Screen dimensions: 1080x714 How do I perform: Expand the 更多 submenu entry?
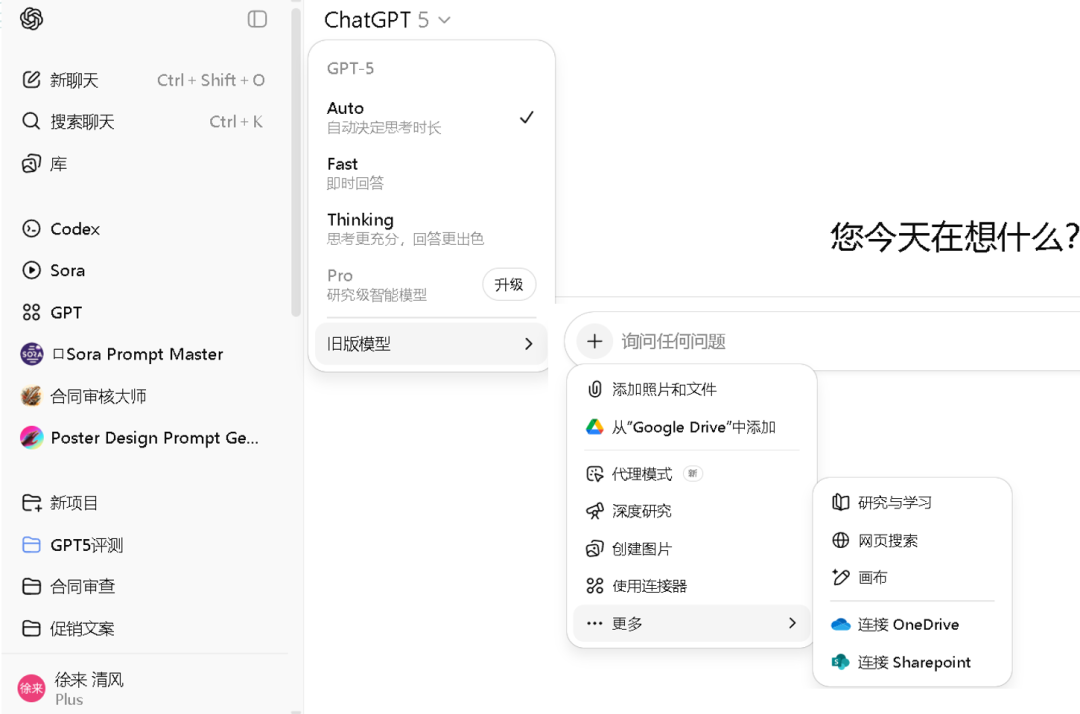point(691,623)
